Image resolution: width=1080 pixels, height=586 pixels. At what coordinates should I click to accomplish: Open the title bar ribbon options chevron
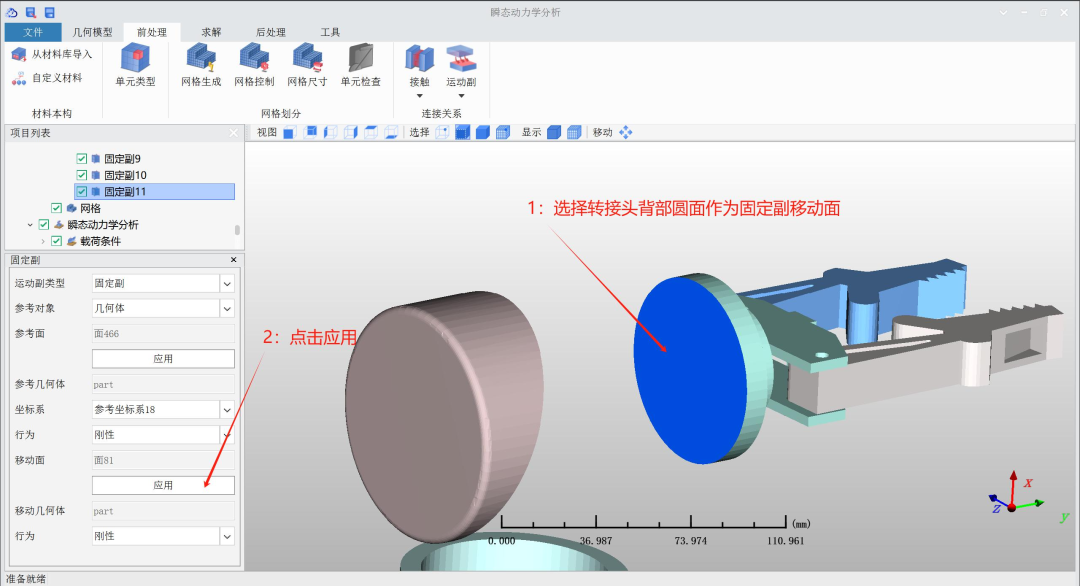[x=1004, y=12]
